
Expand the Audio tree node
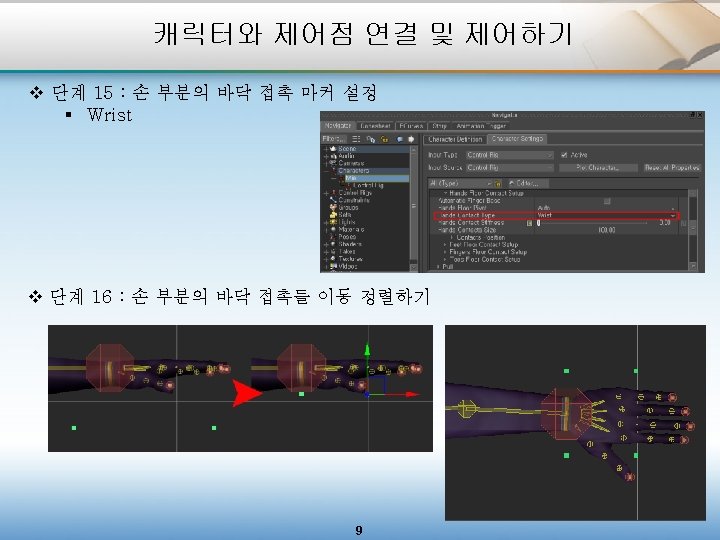point(326,156)
